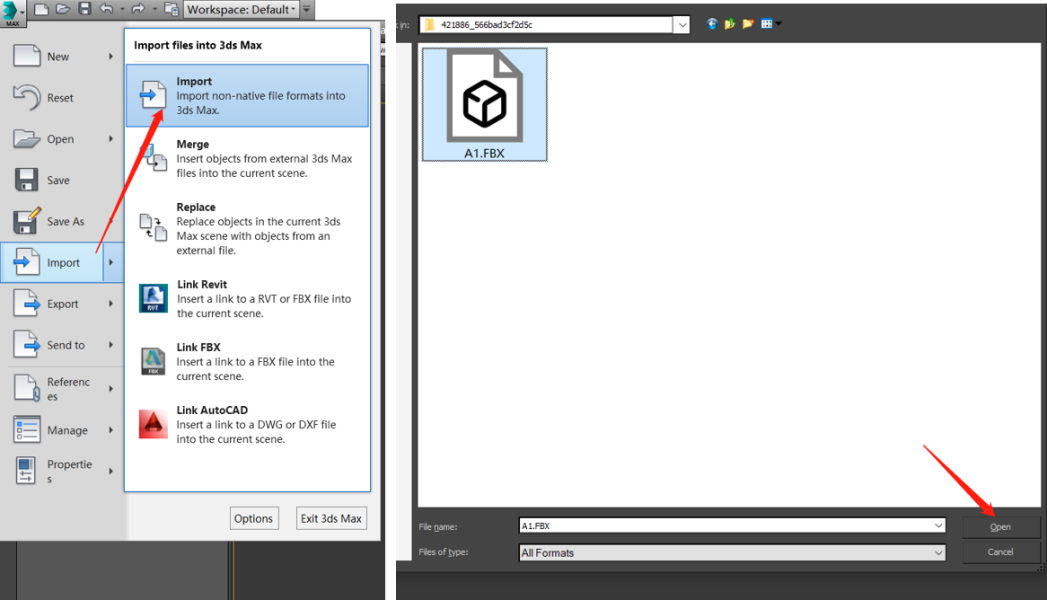Click the Link FBX icon
1047x600 pixels.
tap(153, 361)
